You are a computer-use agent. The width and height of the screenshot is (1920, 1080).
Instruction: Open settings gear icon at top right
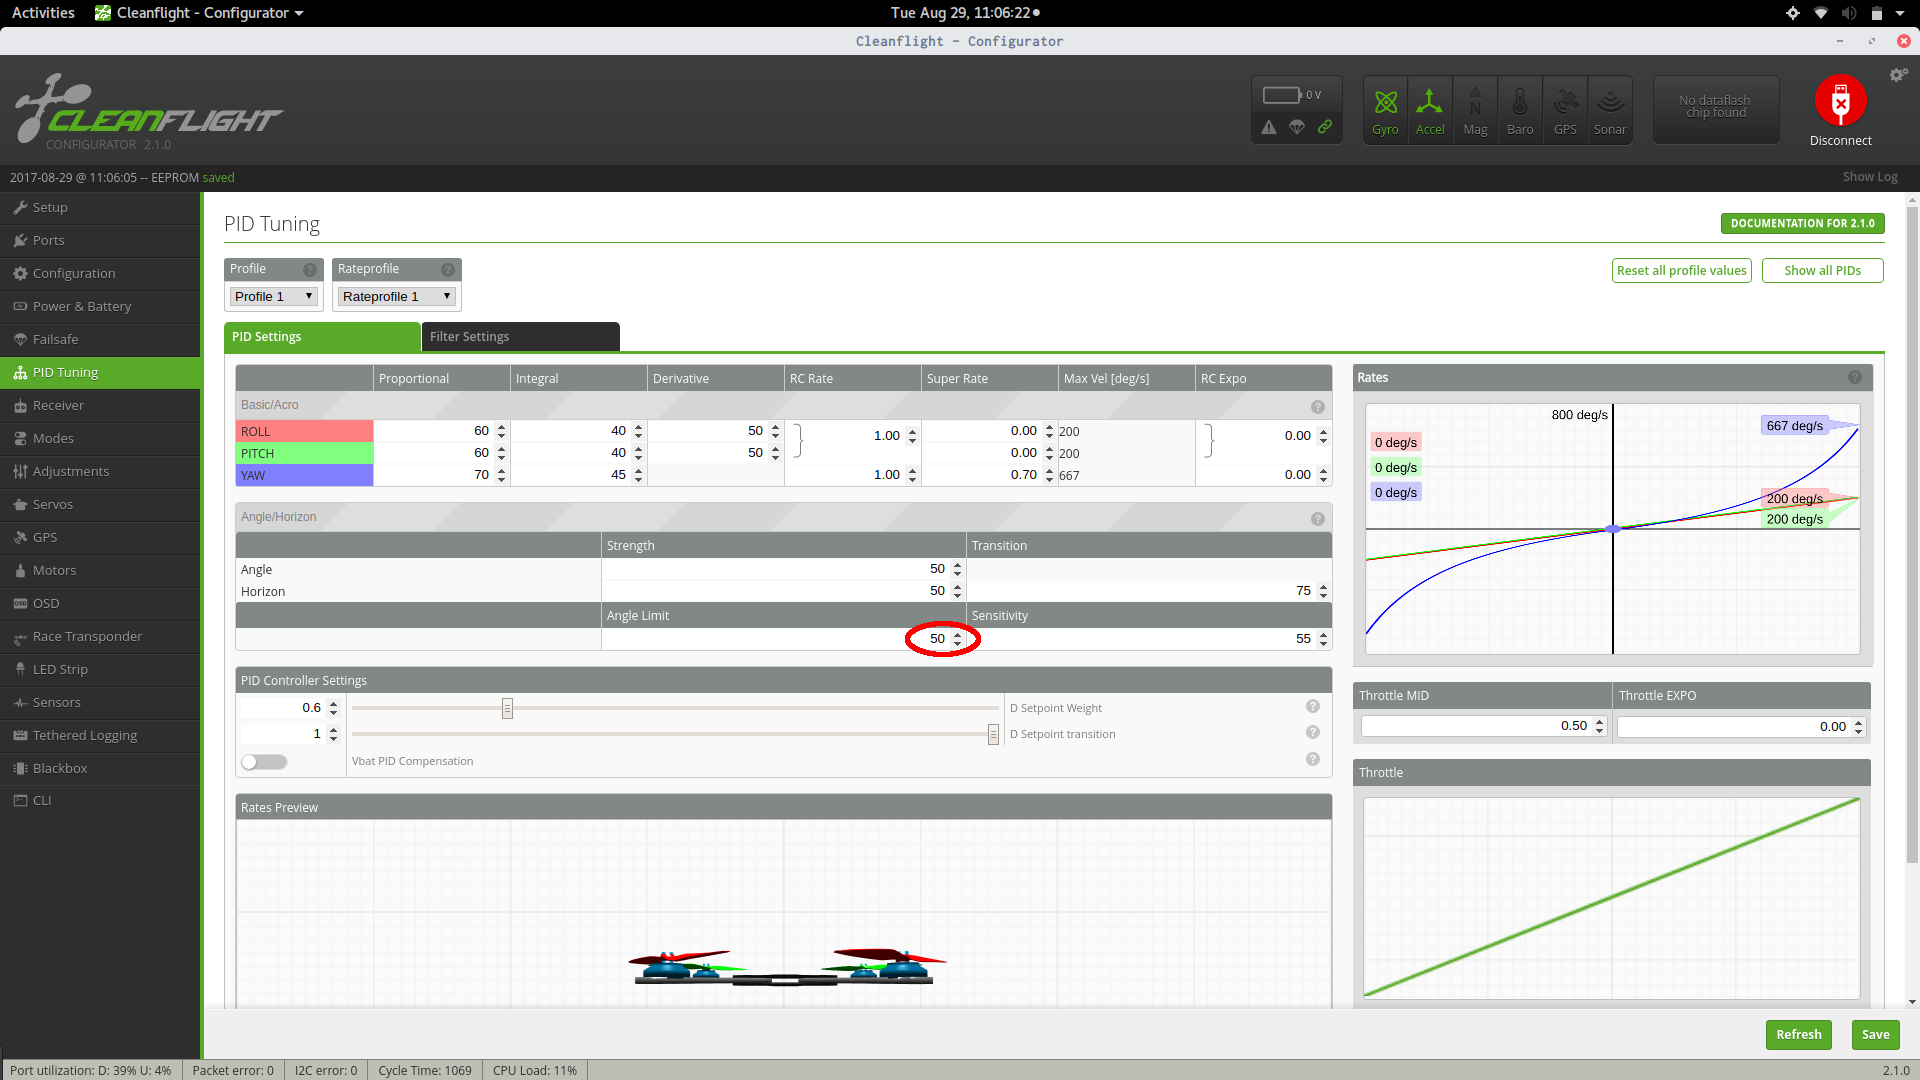[1898, 75]
